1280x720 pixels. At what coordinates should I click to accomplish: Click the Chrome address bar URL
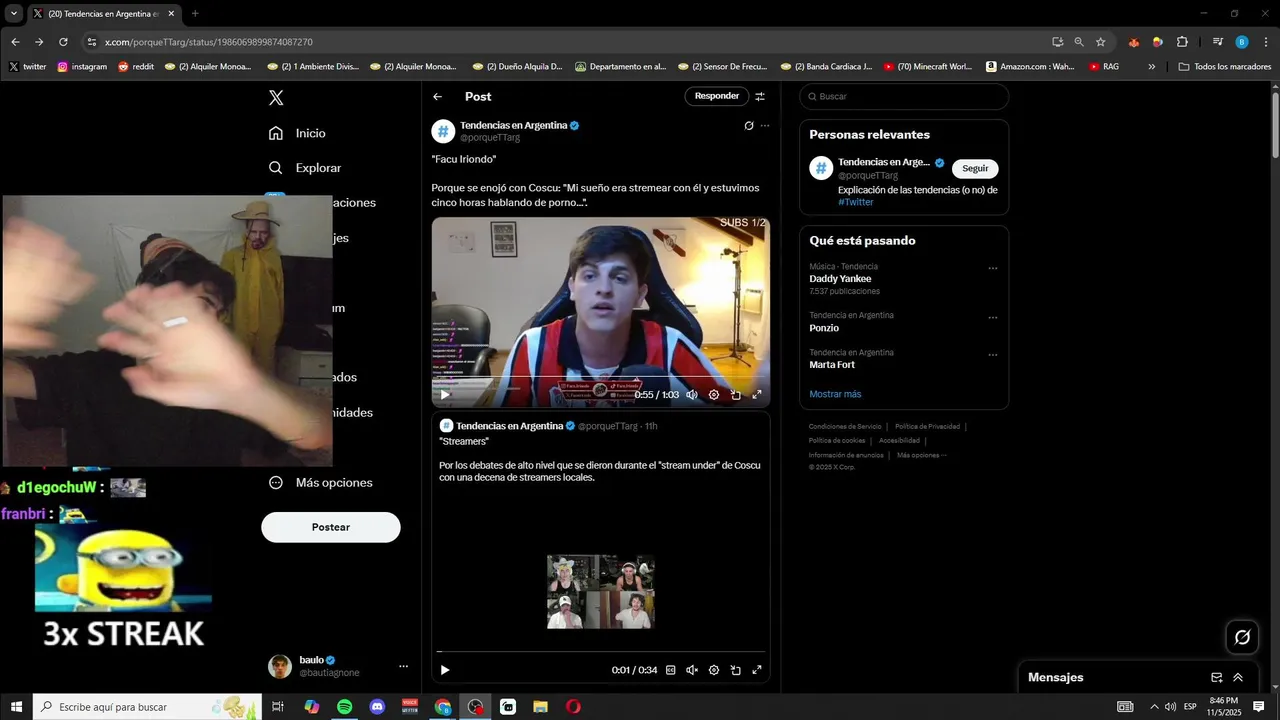click(x=209, y=42)
